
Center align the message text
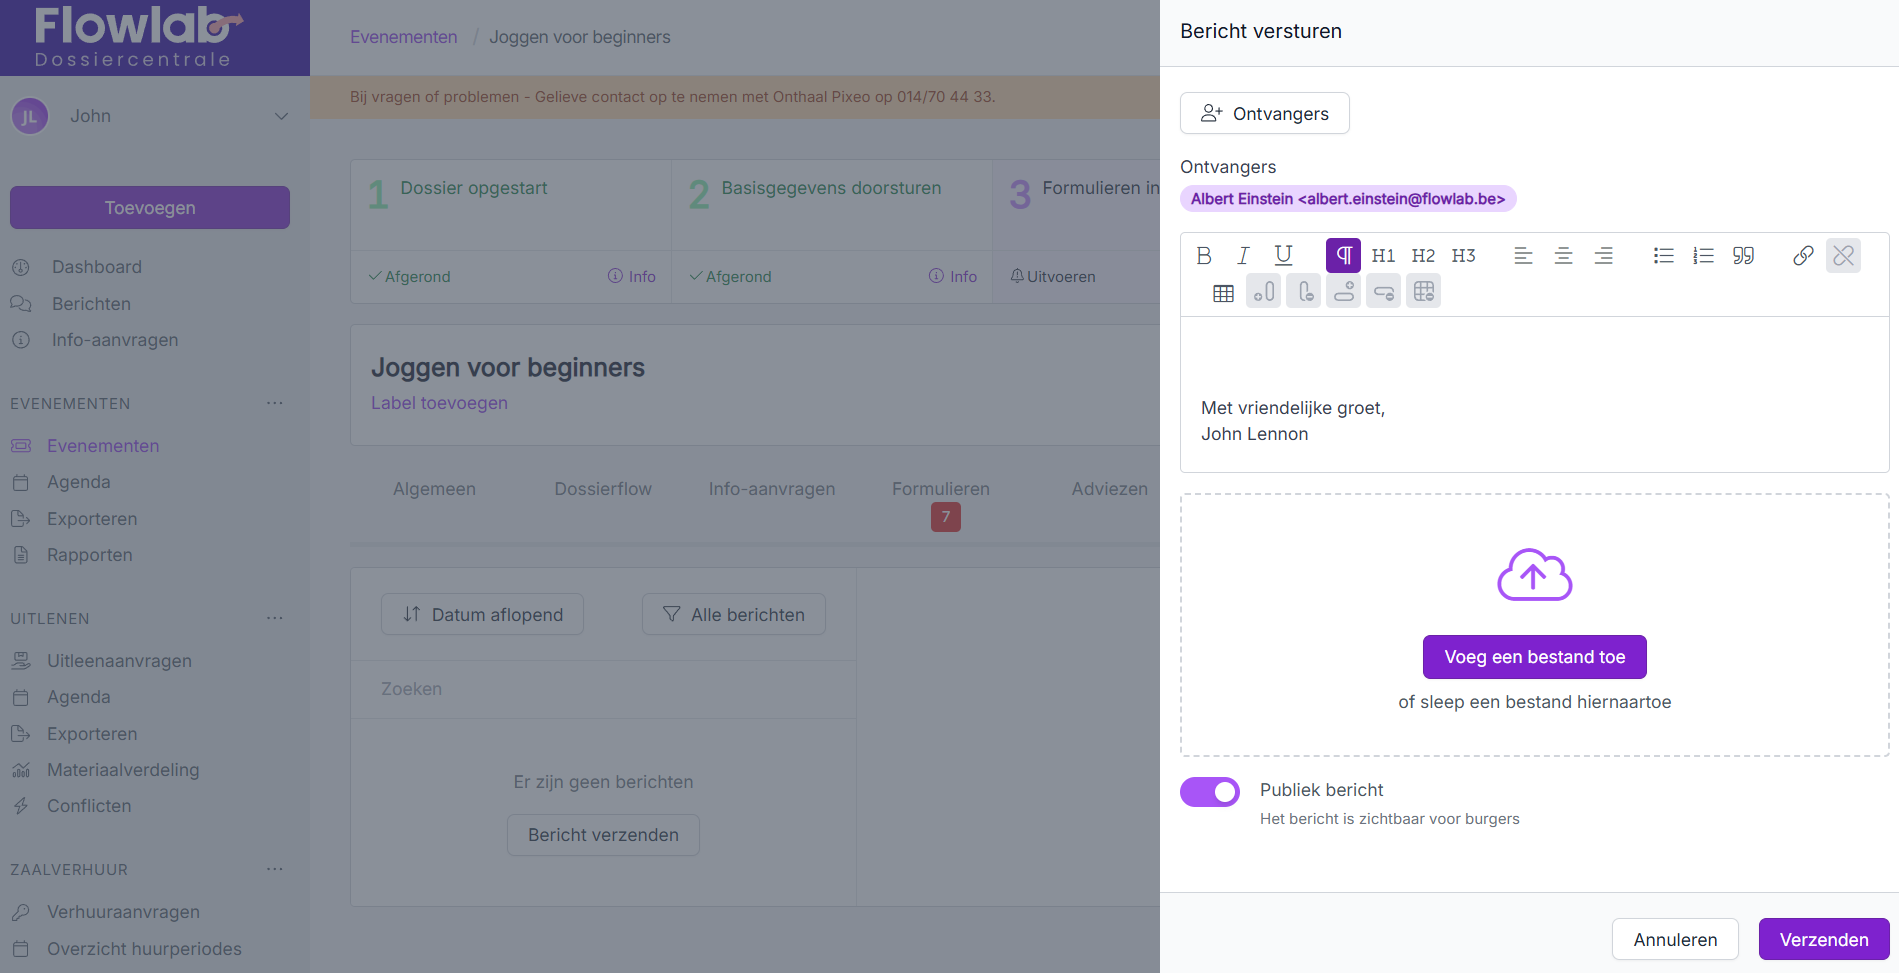coord(1563,256)
